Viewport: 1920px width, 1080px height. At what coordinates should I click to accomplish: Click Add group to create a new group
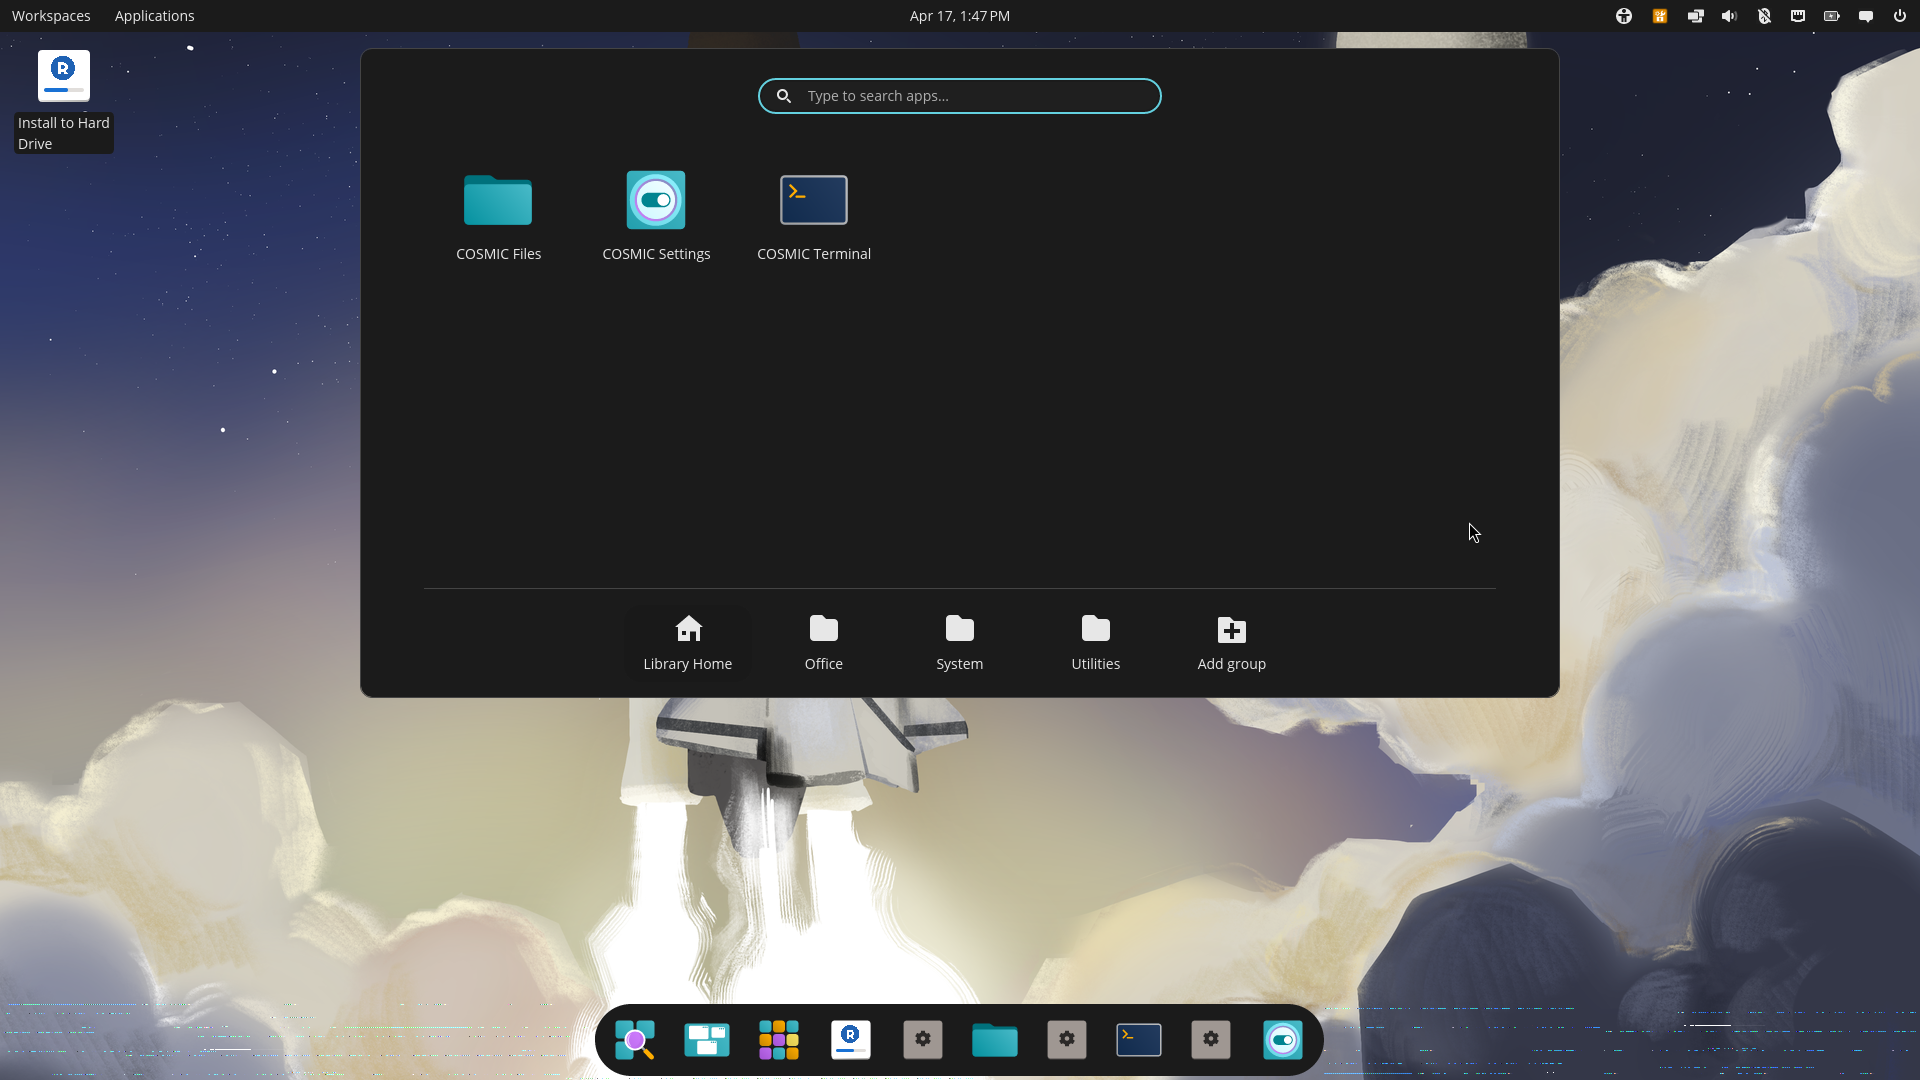click(1232, 643)
